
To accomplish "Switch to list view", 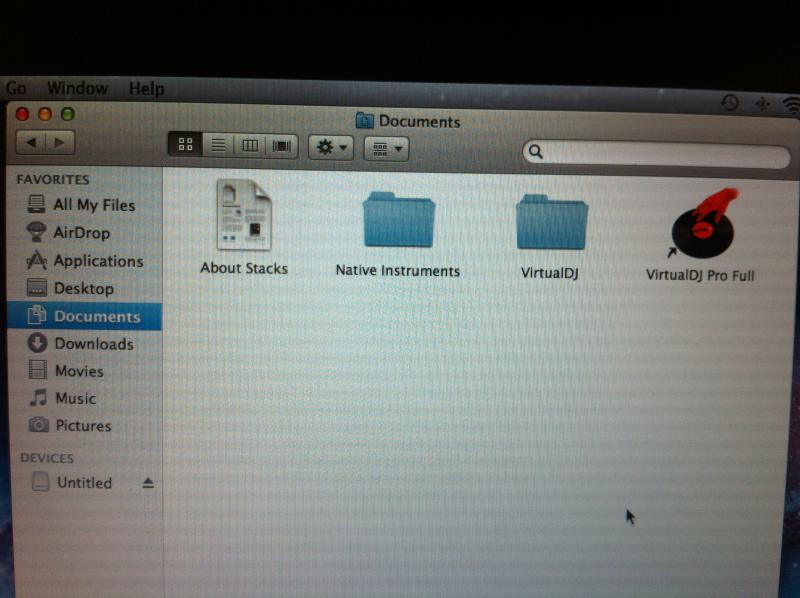I will 218,145.
